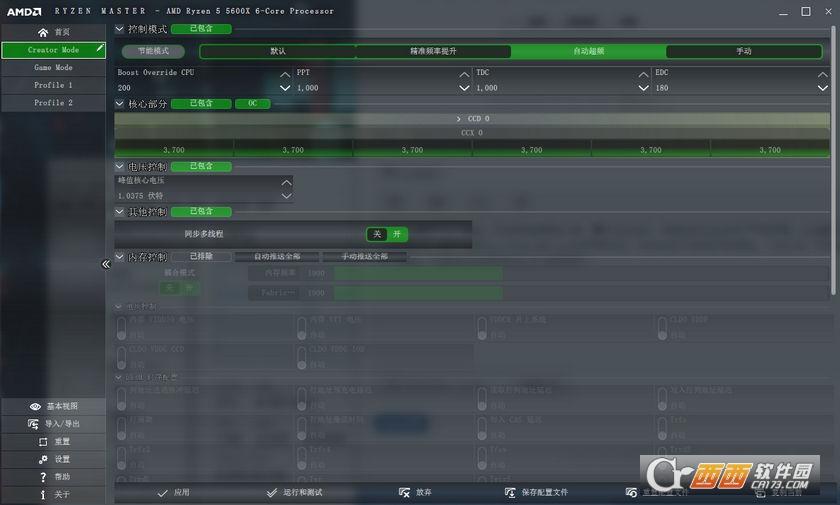Click the 节能模式 eco mode button
The height and width of the screenshot is (505, 840).
click(153, 51)
